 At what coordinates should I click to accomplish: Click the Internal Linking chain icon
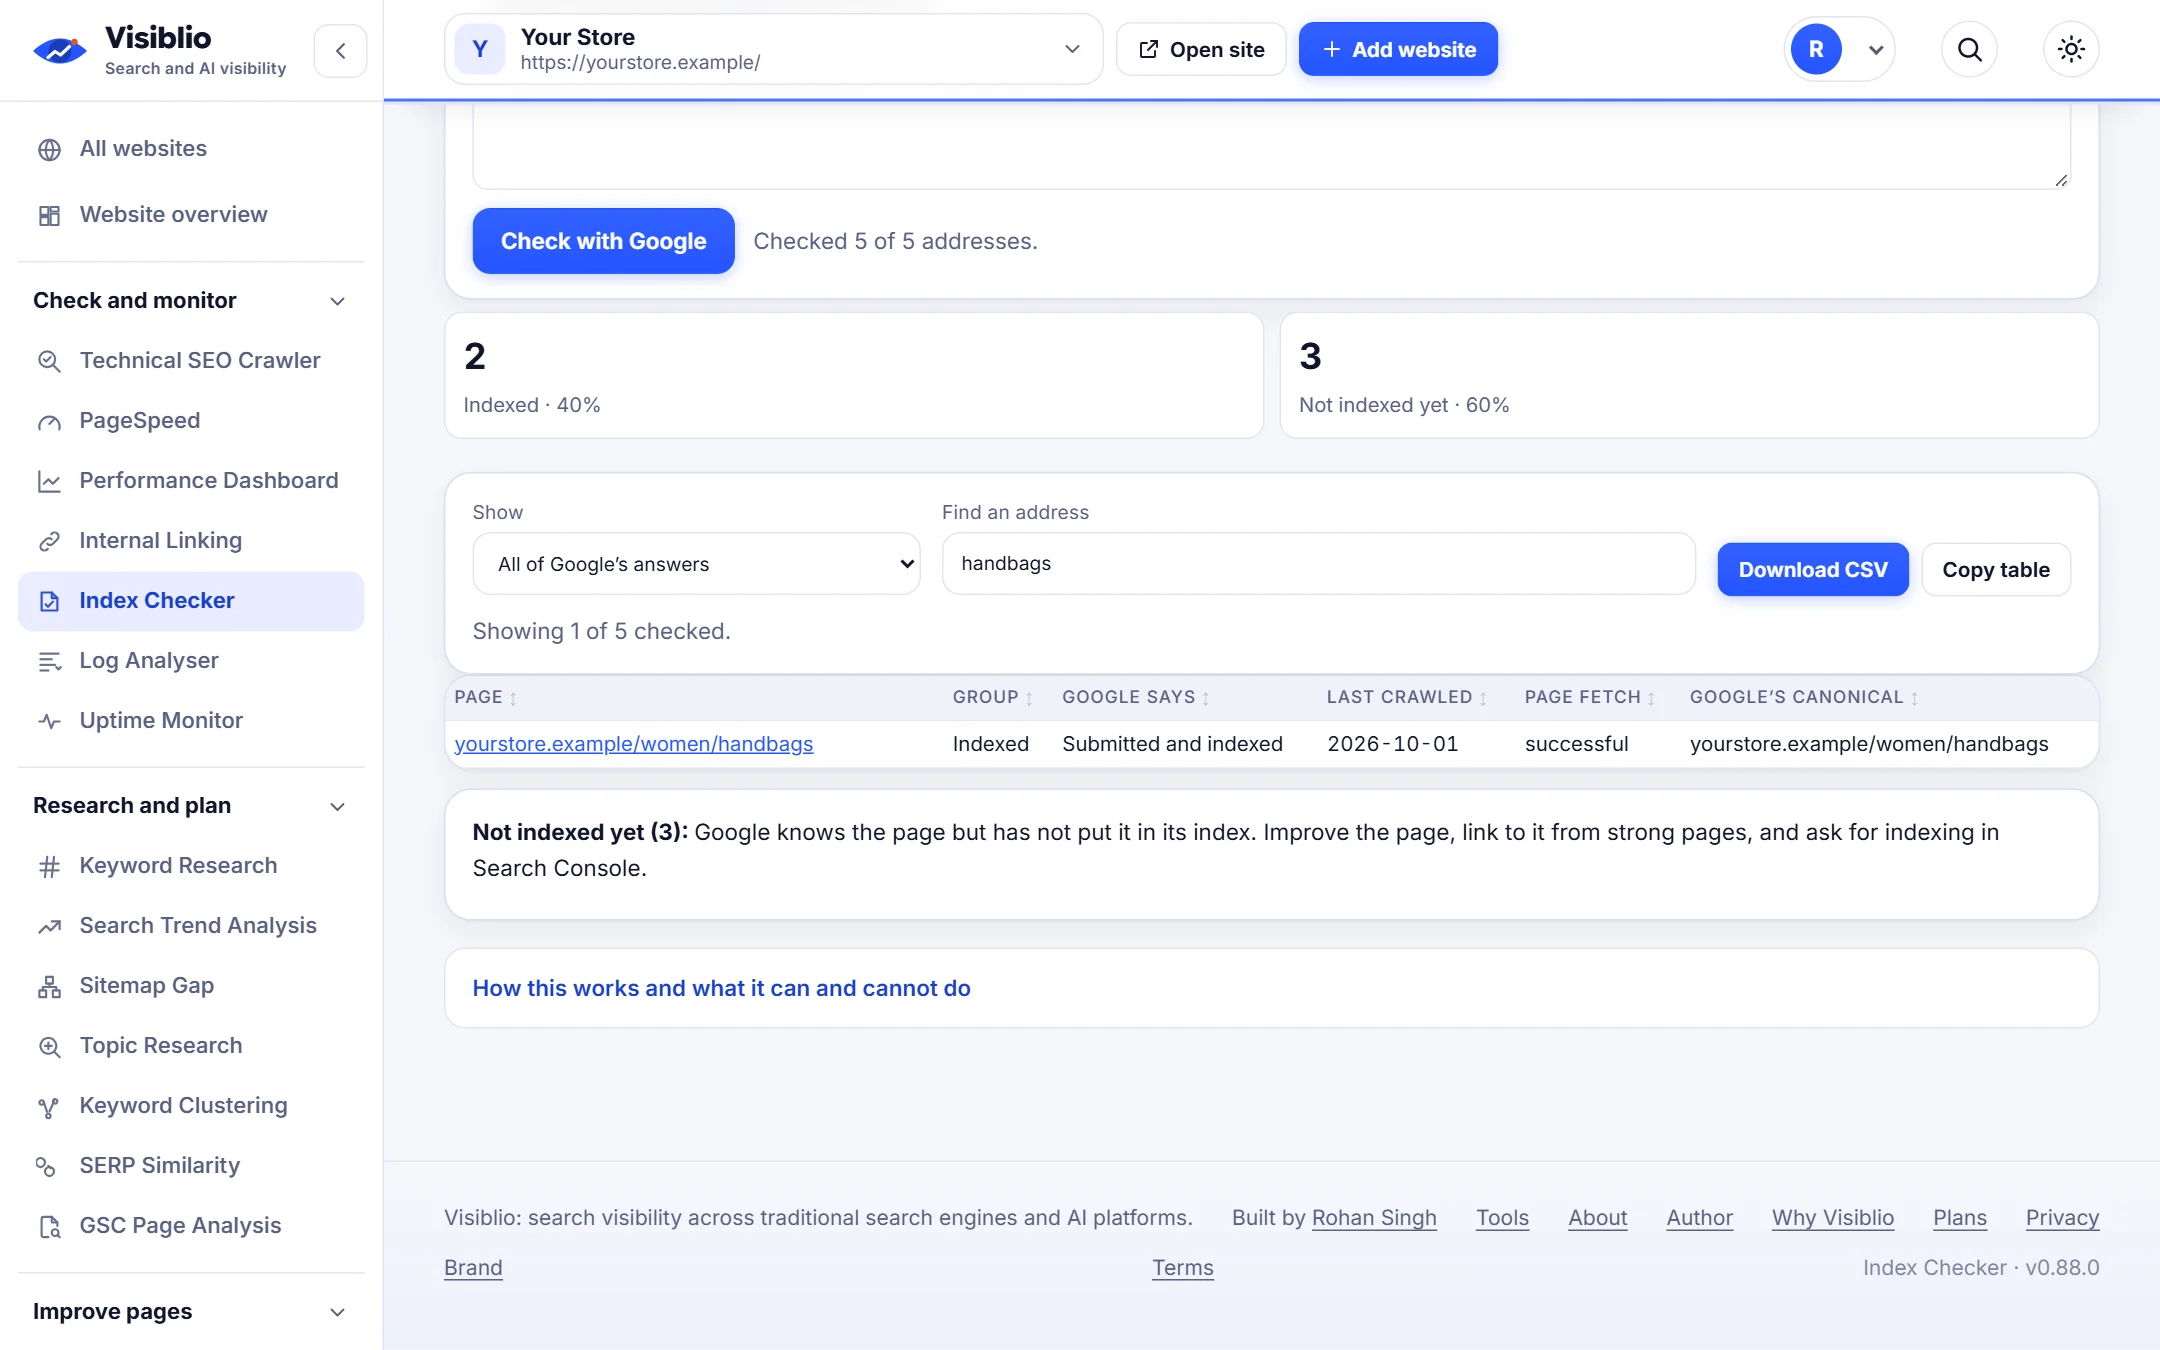coord(49,541)
